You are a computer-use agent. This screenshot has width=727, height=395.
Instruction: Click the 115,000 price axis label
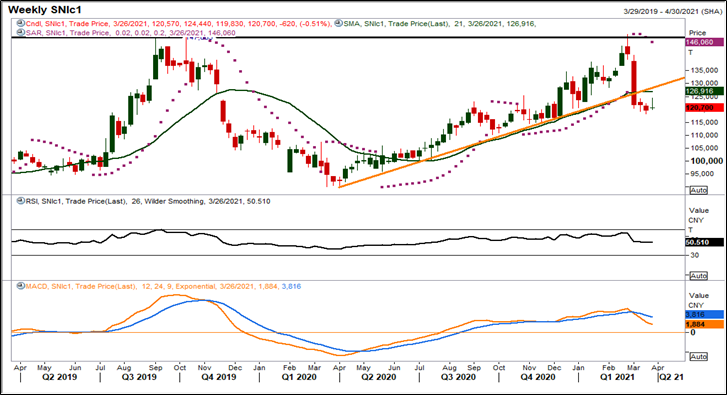(x=705, y=122)
